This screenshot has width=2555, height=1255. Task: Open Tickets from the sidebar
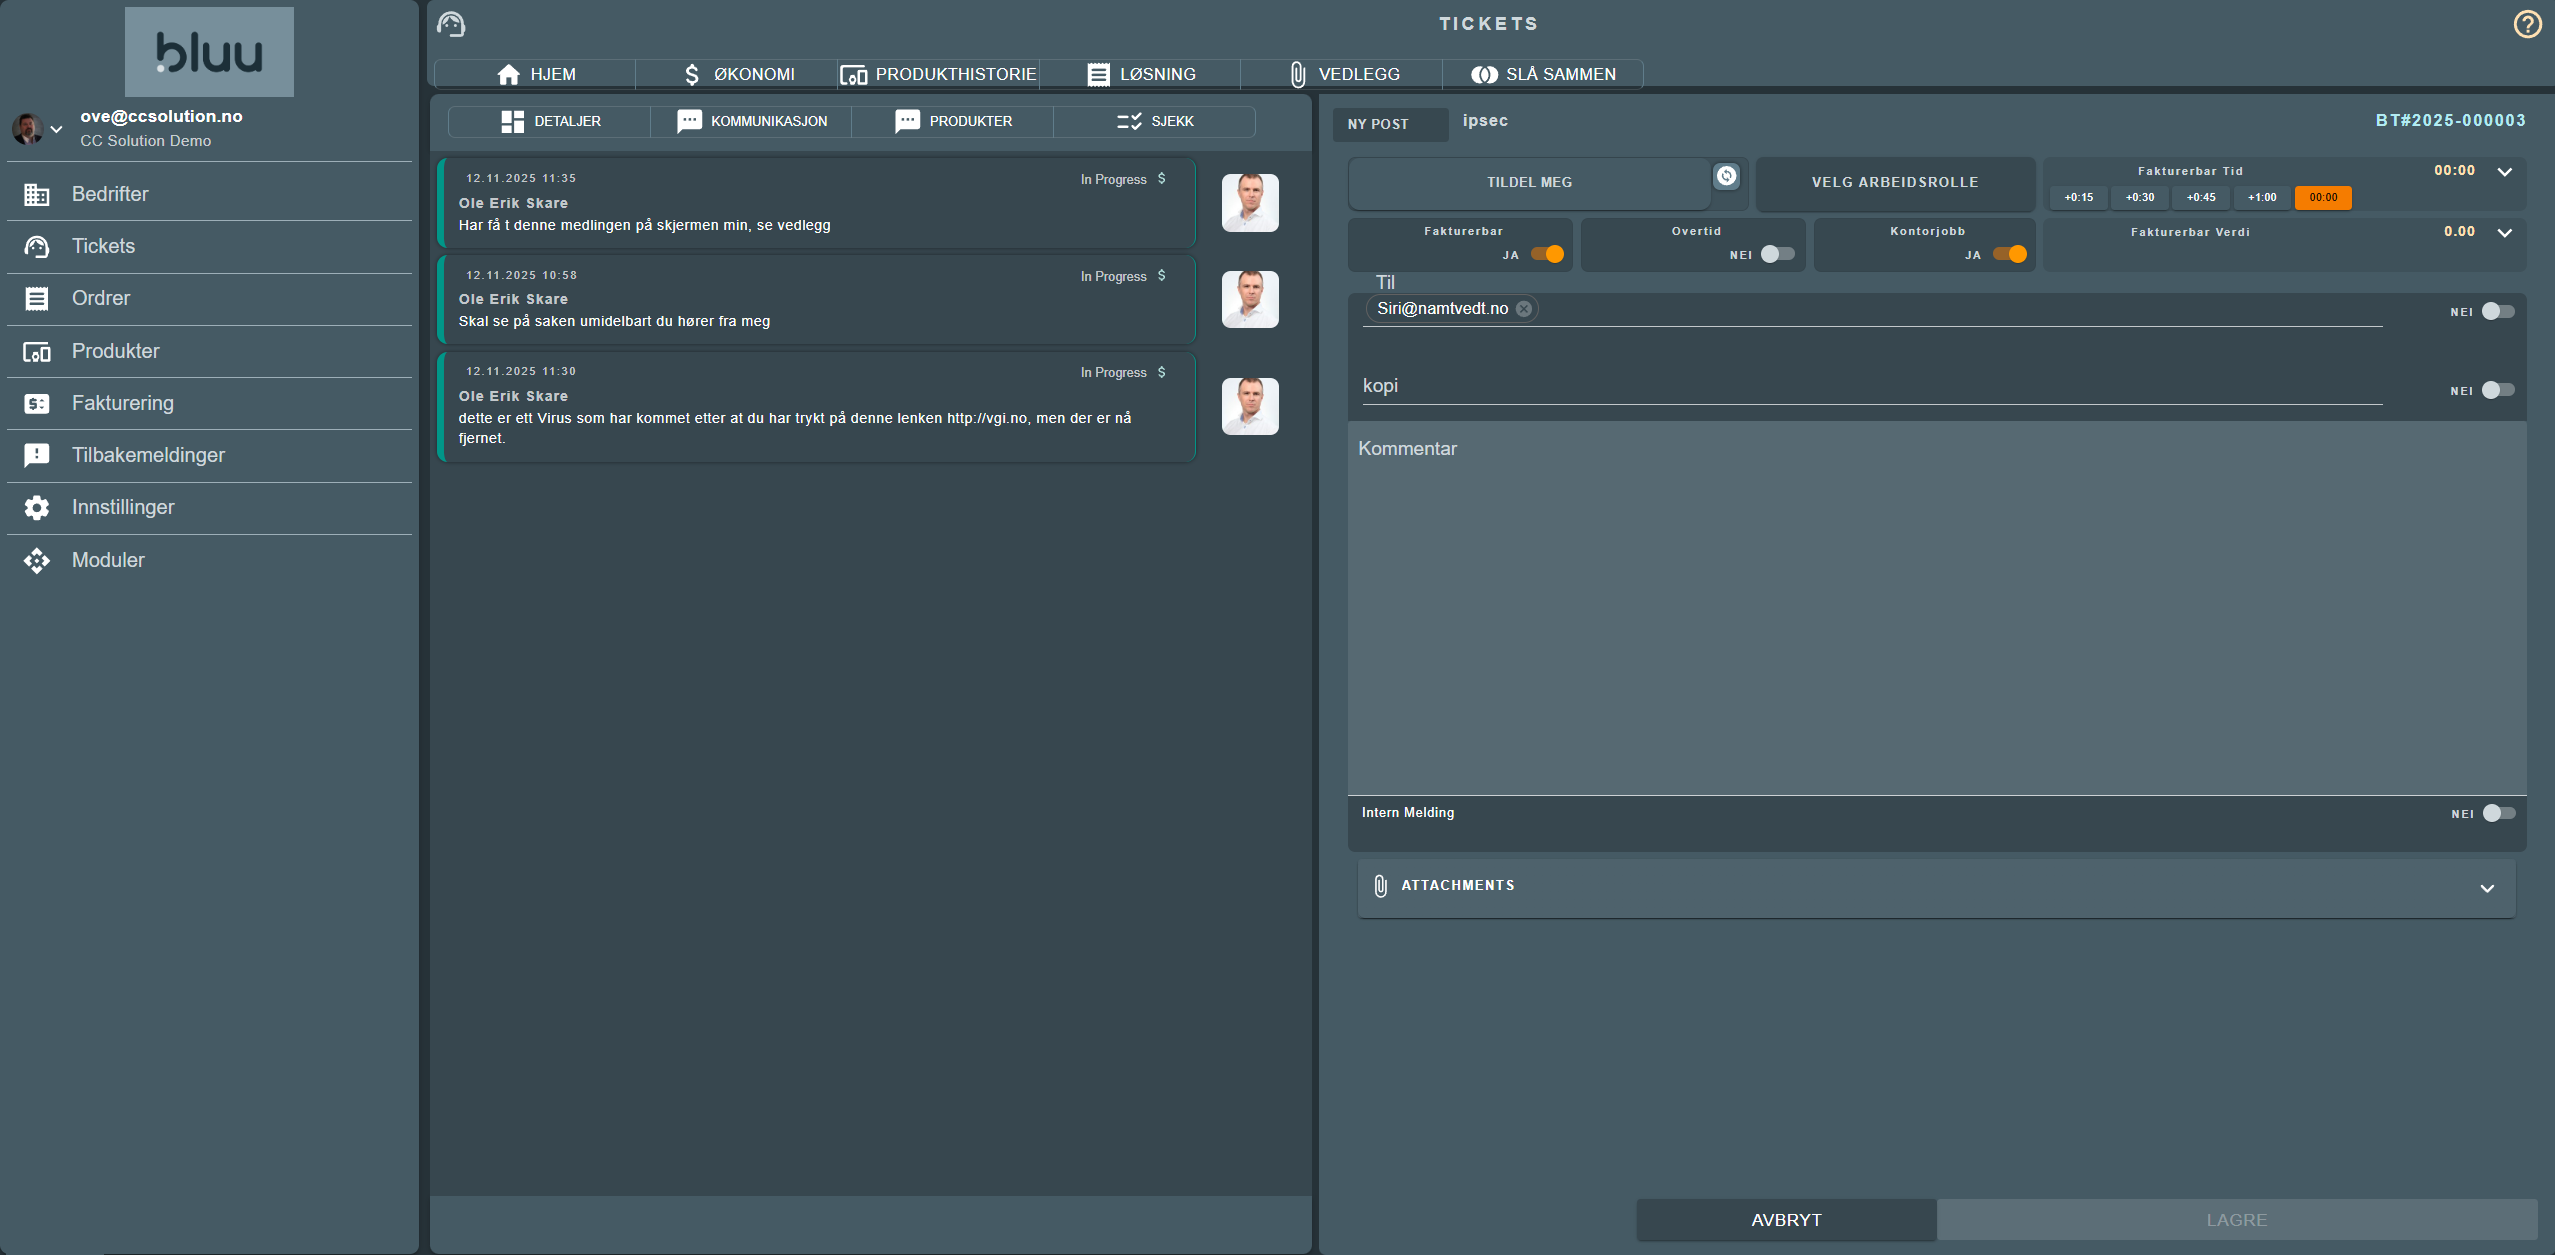(x=210, y=246)
